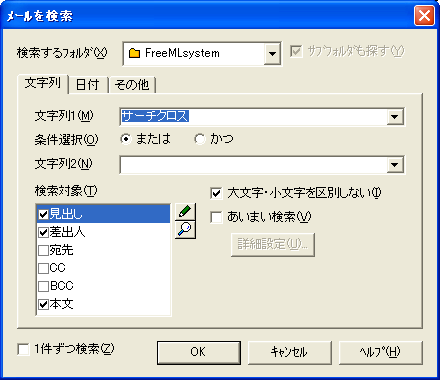Select the かつ radio button
The image size is (440, 380).
(200, 139)
